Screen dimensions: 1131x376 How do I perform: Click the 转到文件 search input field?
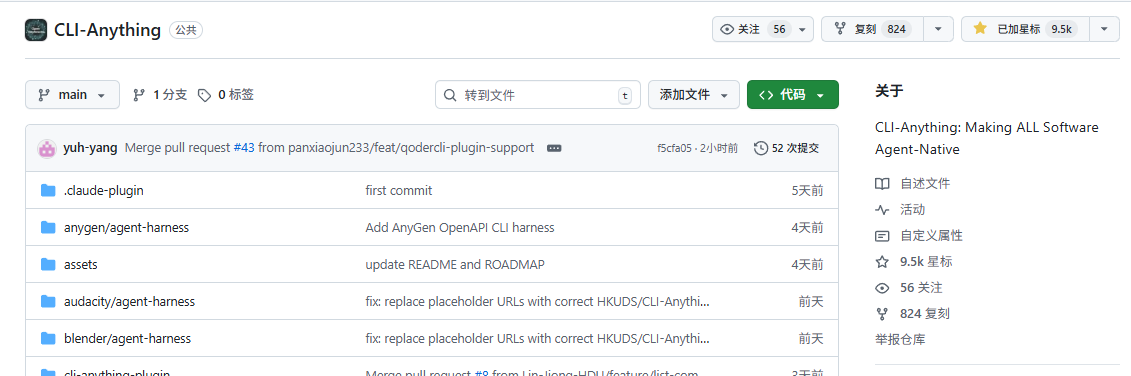pyautogui.click(x=538, y=95)
